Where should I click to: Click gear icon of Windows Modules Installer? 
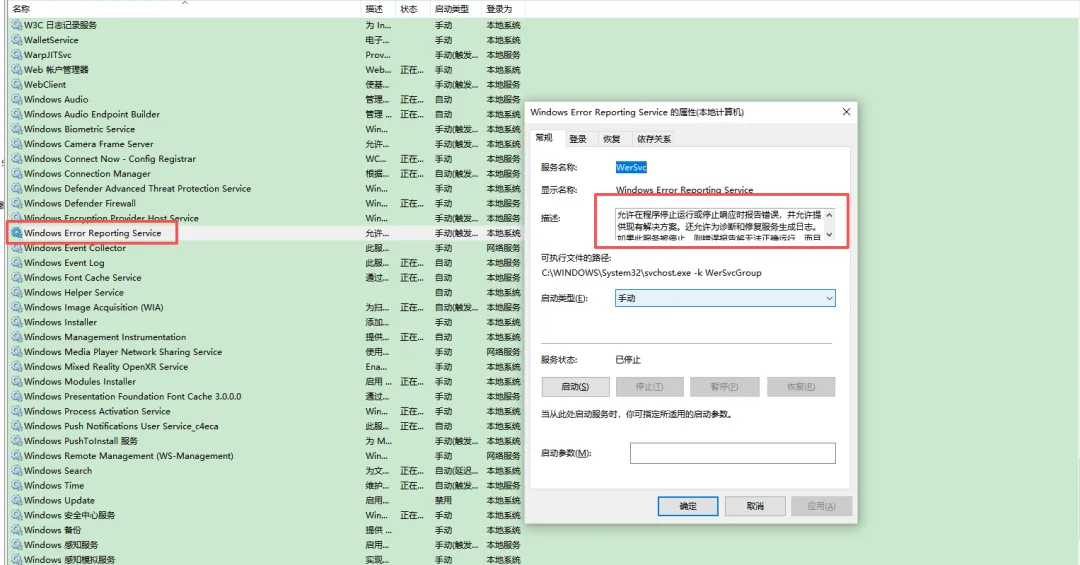17,382
